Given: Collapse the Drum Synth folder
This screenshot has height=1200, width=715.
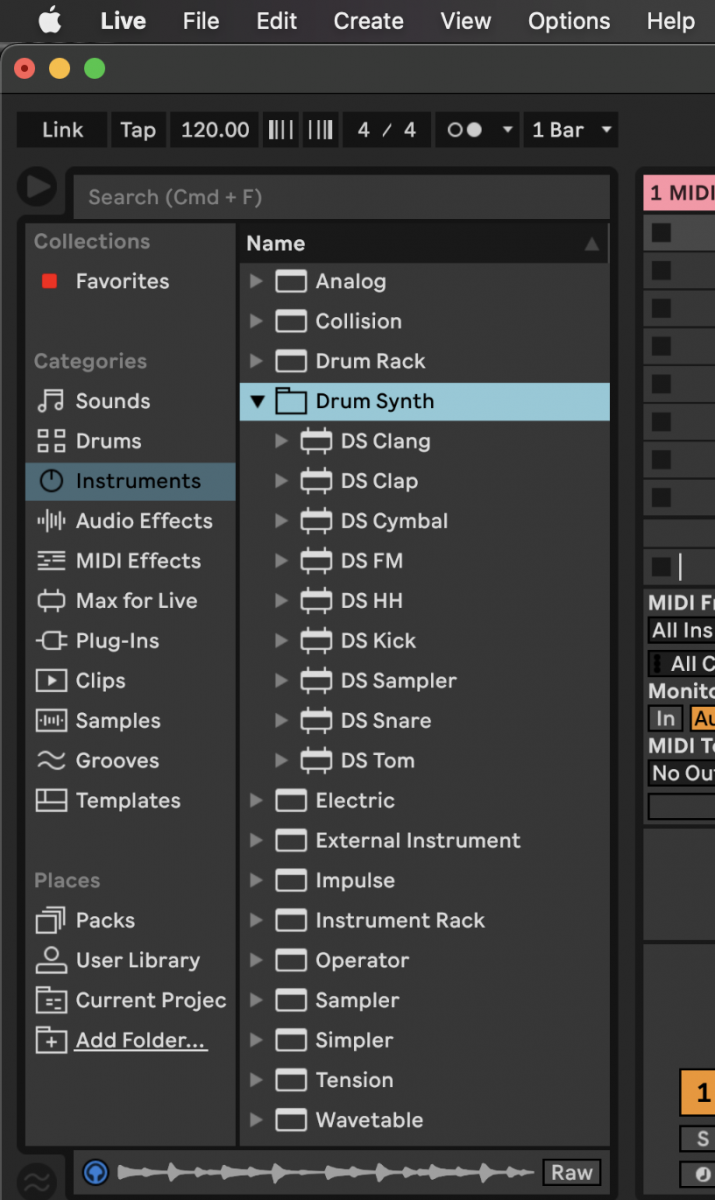Looking at the screenshot, I should tap(257, 401).
